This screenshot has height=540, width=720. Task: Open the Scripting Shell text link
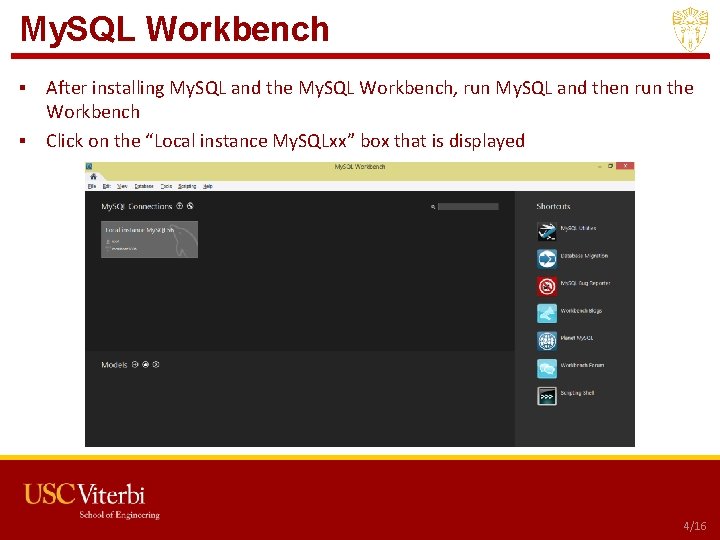[x=577, y=393]
